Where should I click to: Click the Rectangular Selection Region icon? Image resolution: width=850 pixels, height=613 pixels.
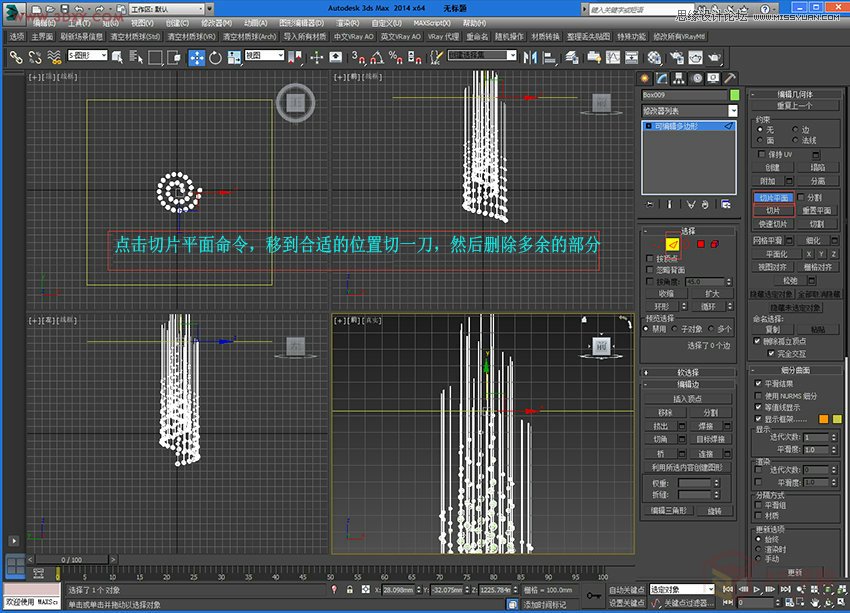(x=155, y=57)
